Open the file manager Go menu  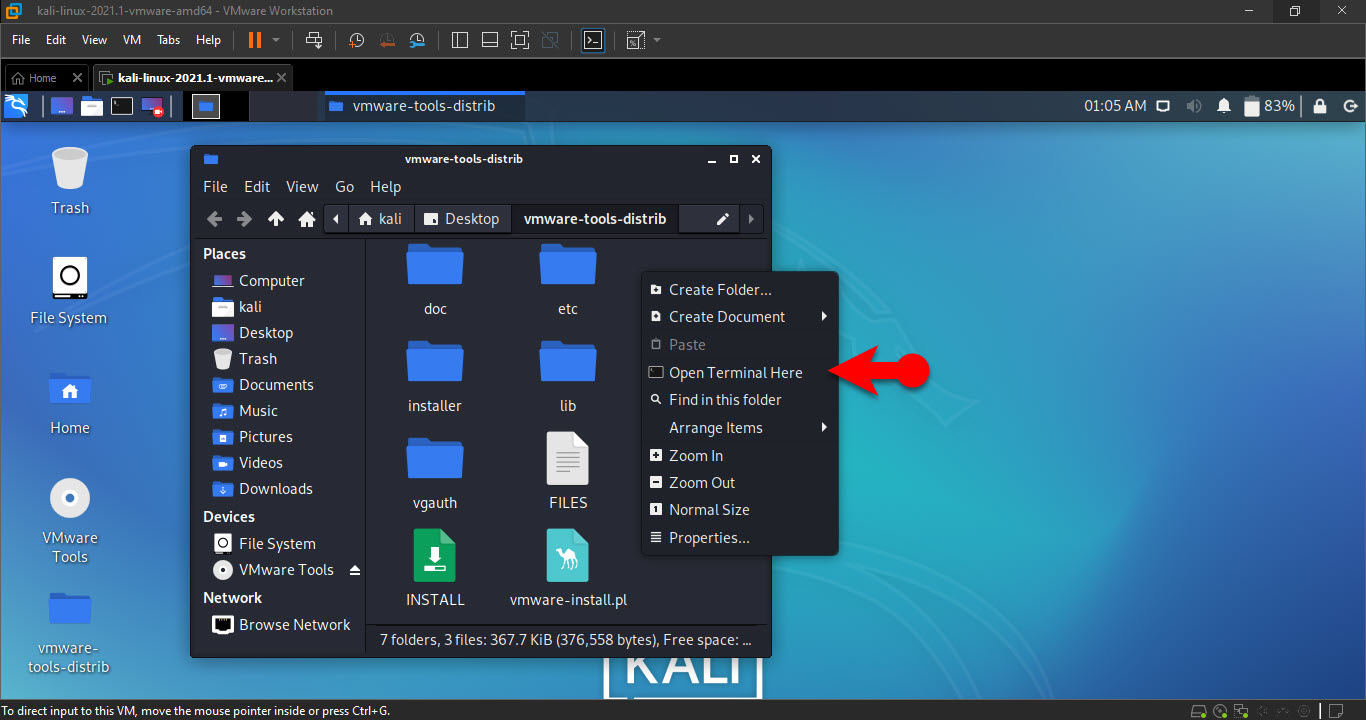pyautogui.click(x=345, y=187)
